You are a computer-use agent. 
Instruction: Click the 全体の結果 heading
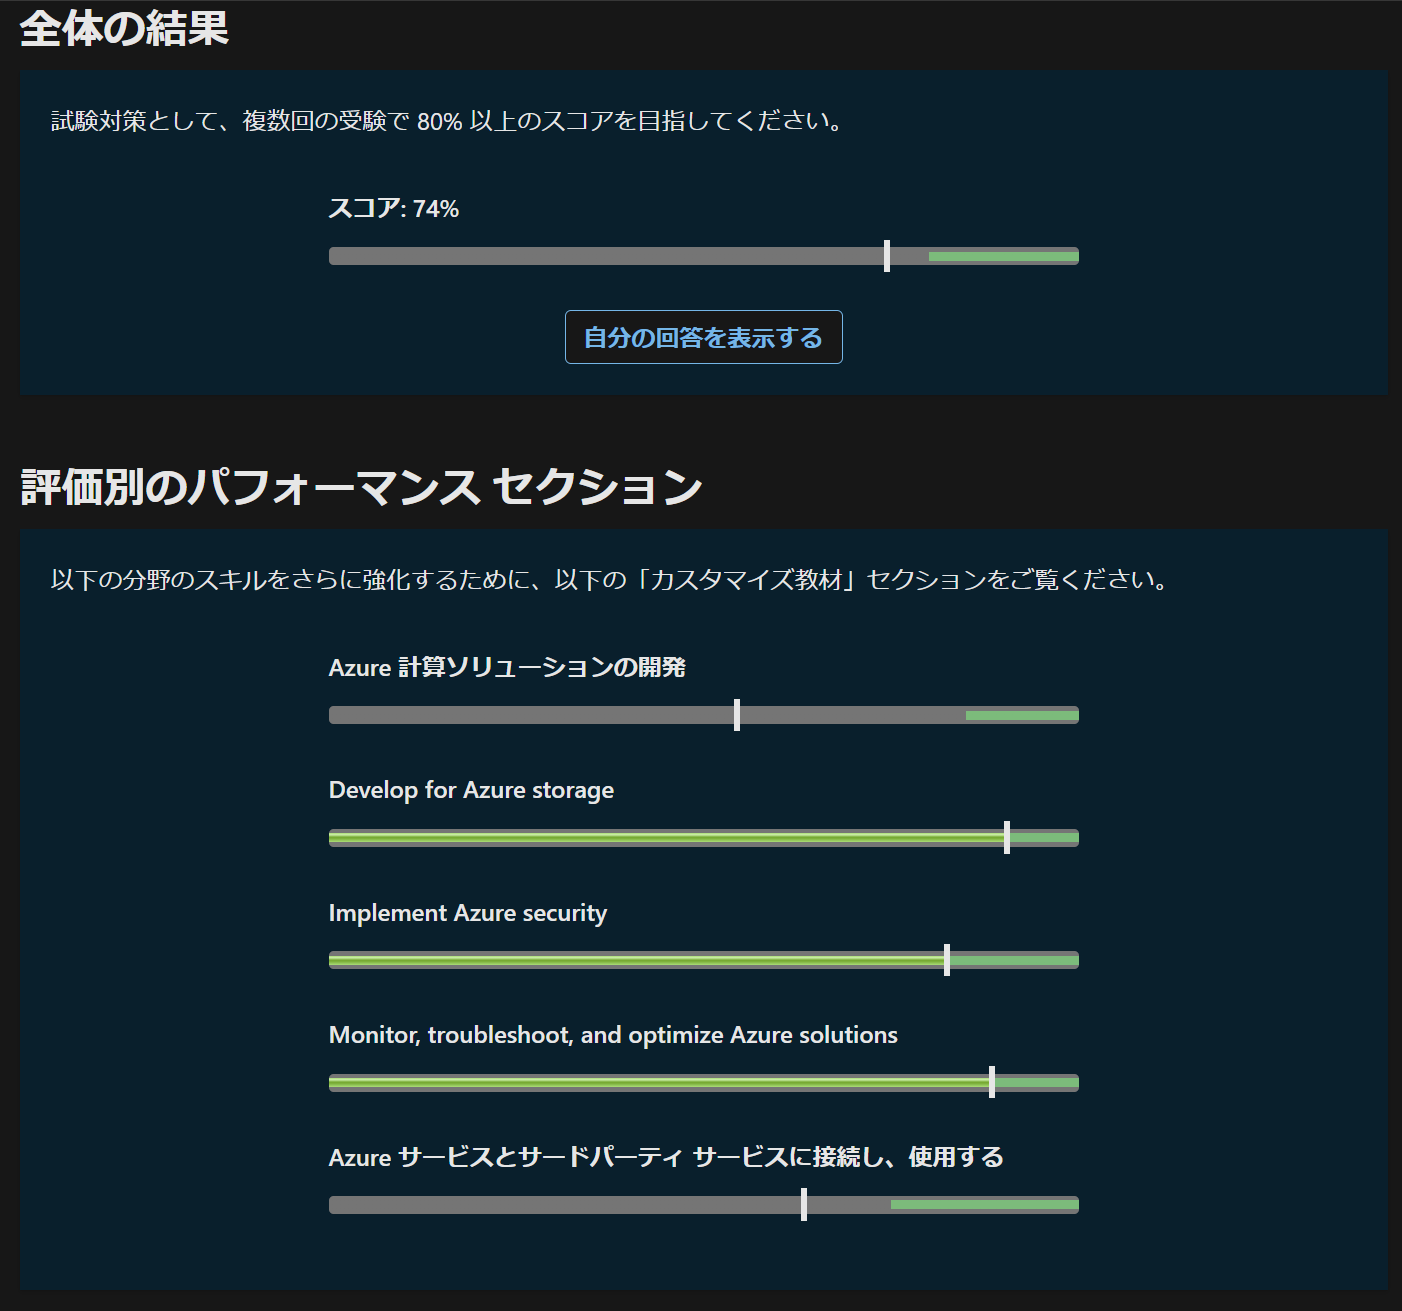pos(125,29)
